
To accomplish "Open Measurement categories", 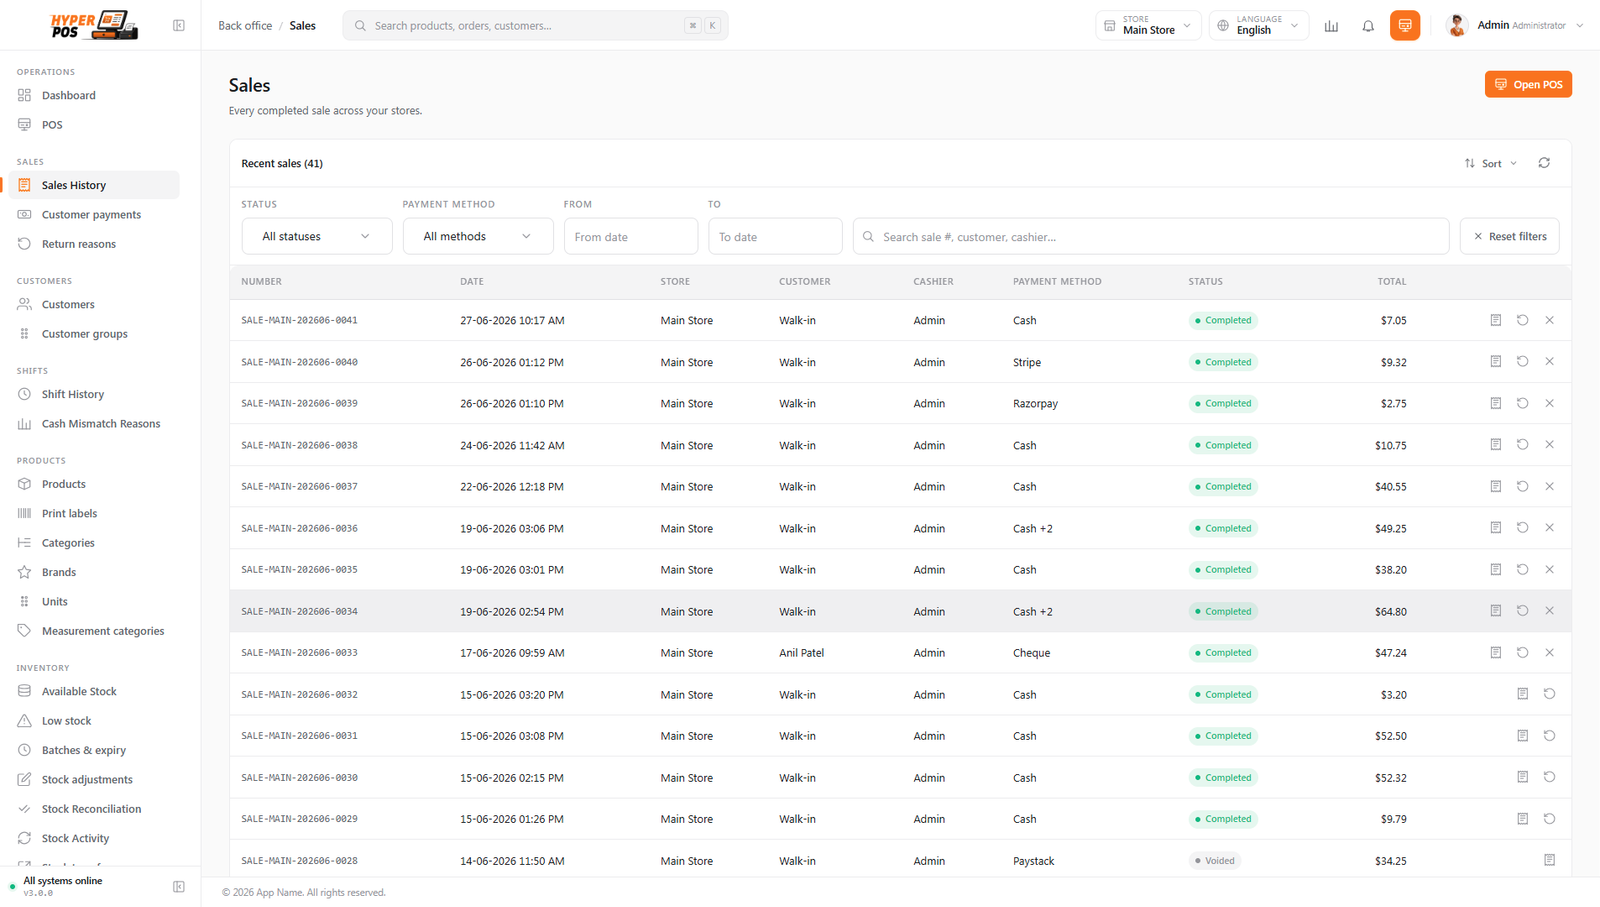I will click(x=94, y=631).
